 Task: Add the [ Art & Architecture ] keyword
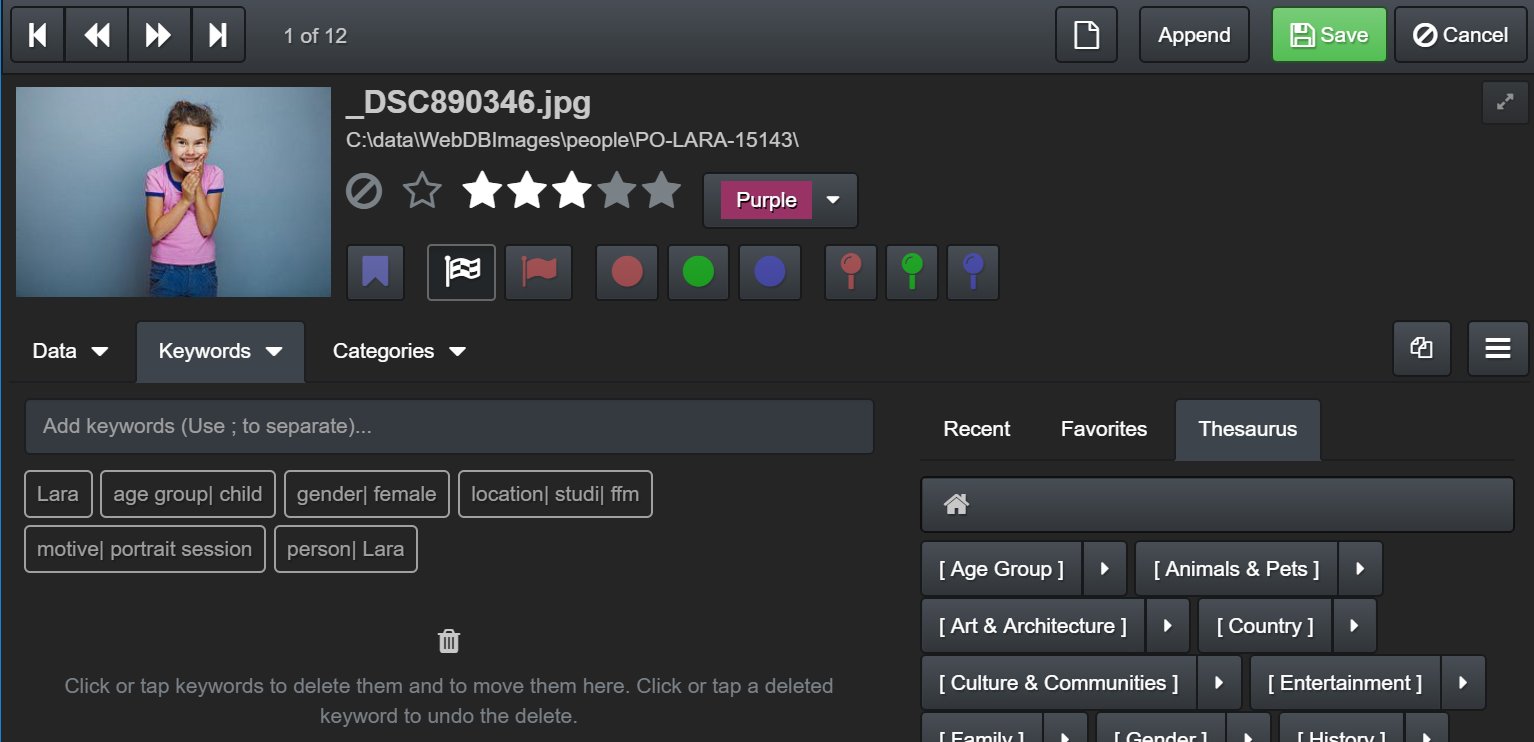[1032, 626]
